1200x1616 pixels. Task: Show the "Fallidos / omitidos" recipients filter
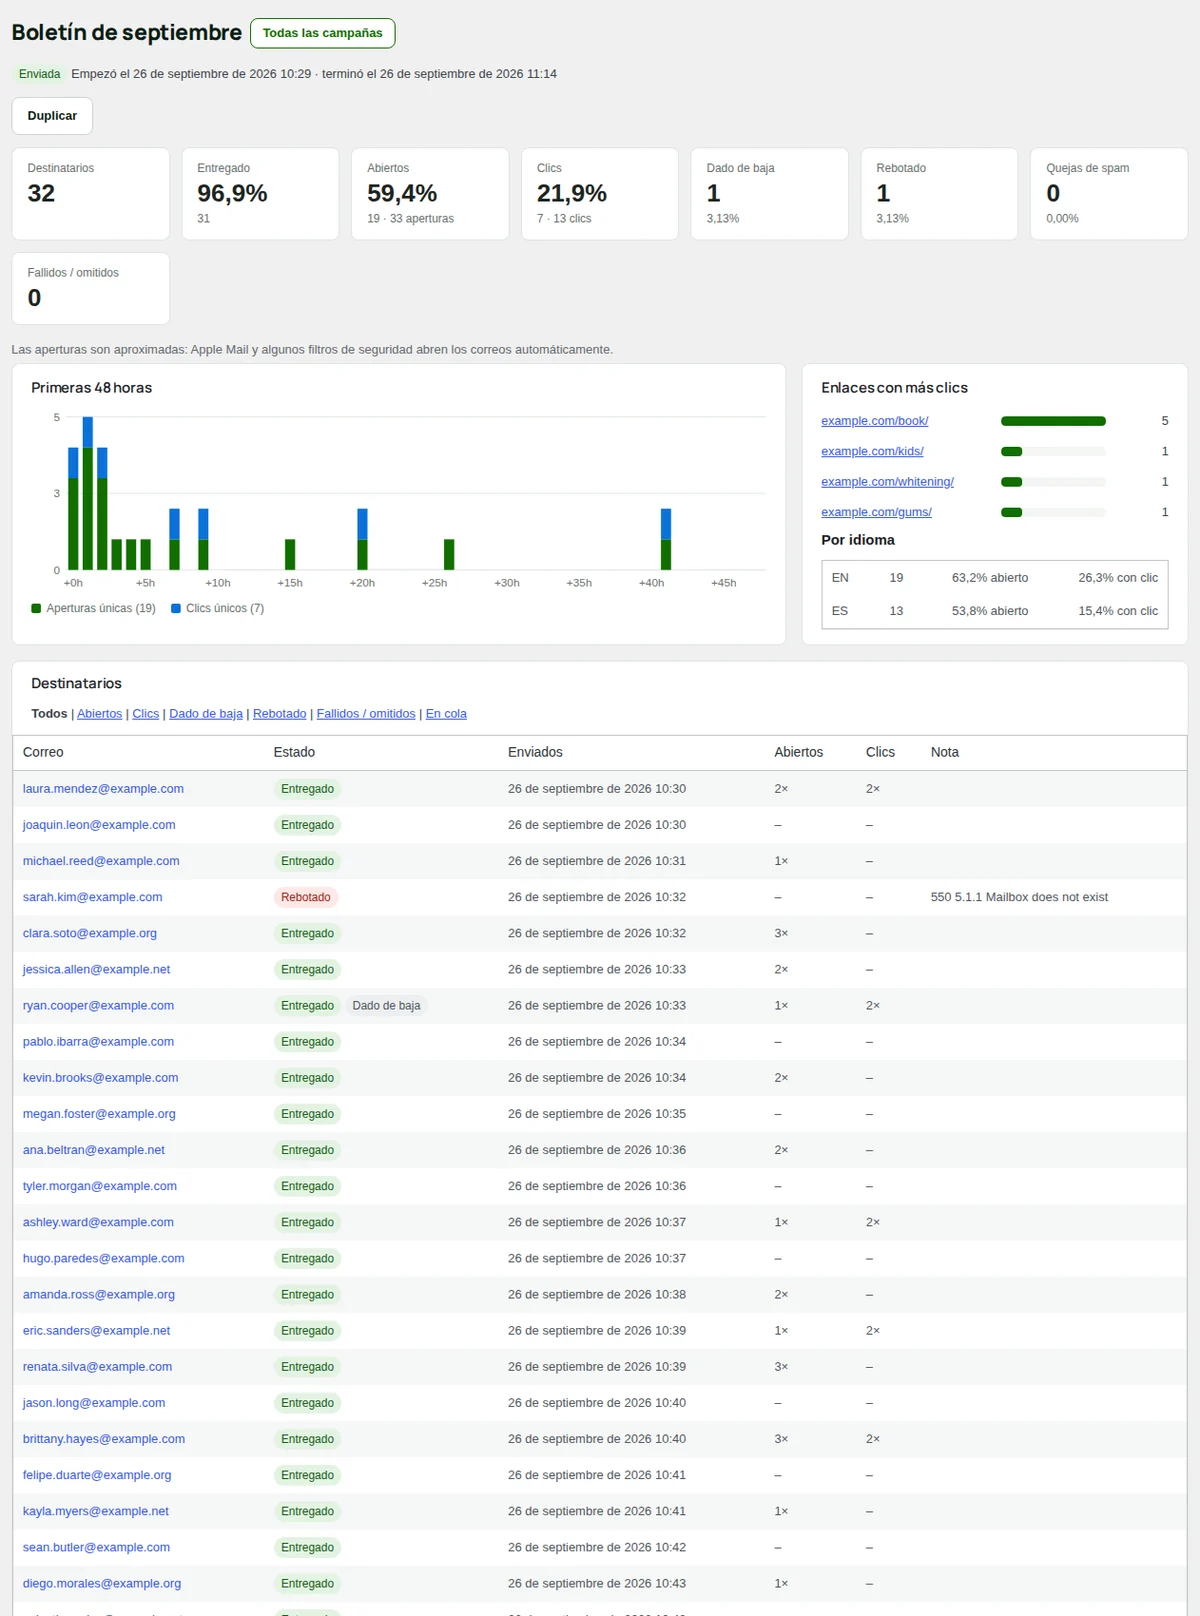[366, 714]
